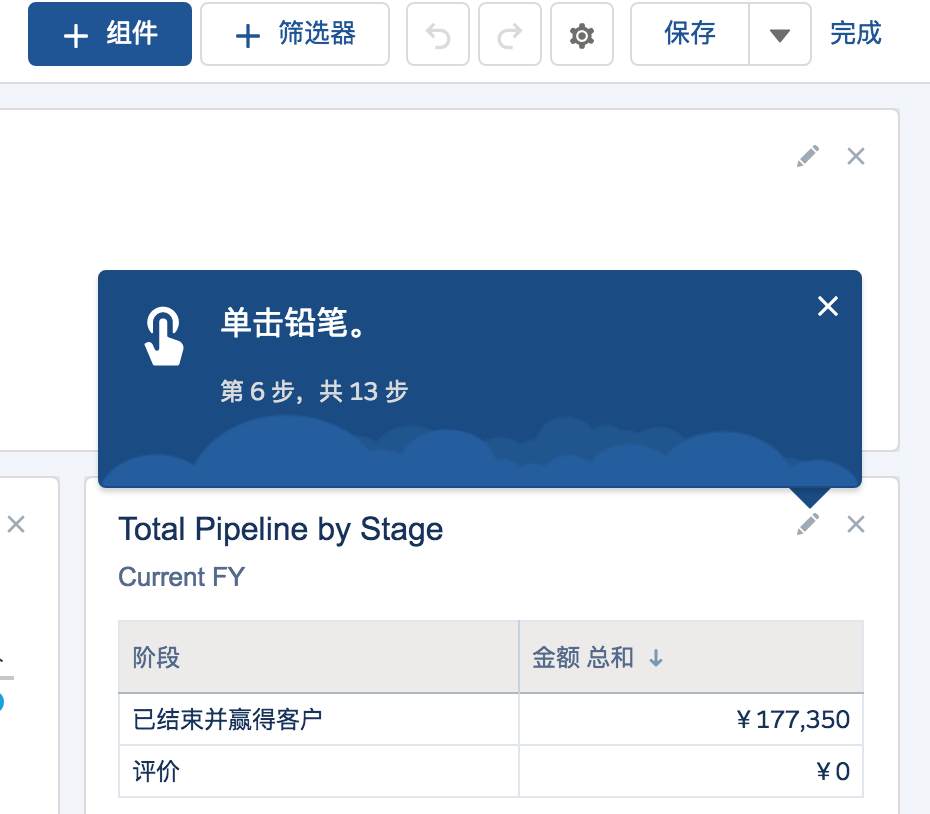Click the Total Pipeline by Stage title
The height and width of the screenshot is (814, 930).
pos(281,529)
